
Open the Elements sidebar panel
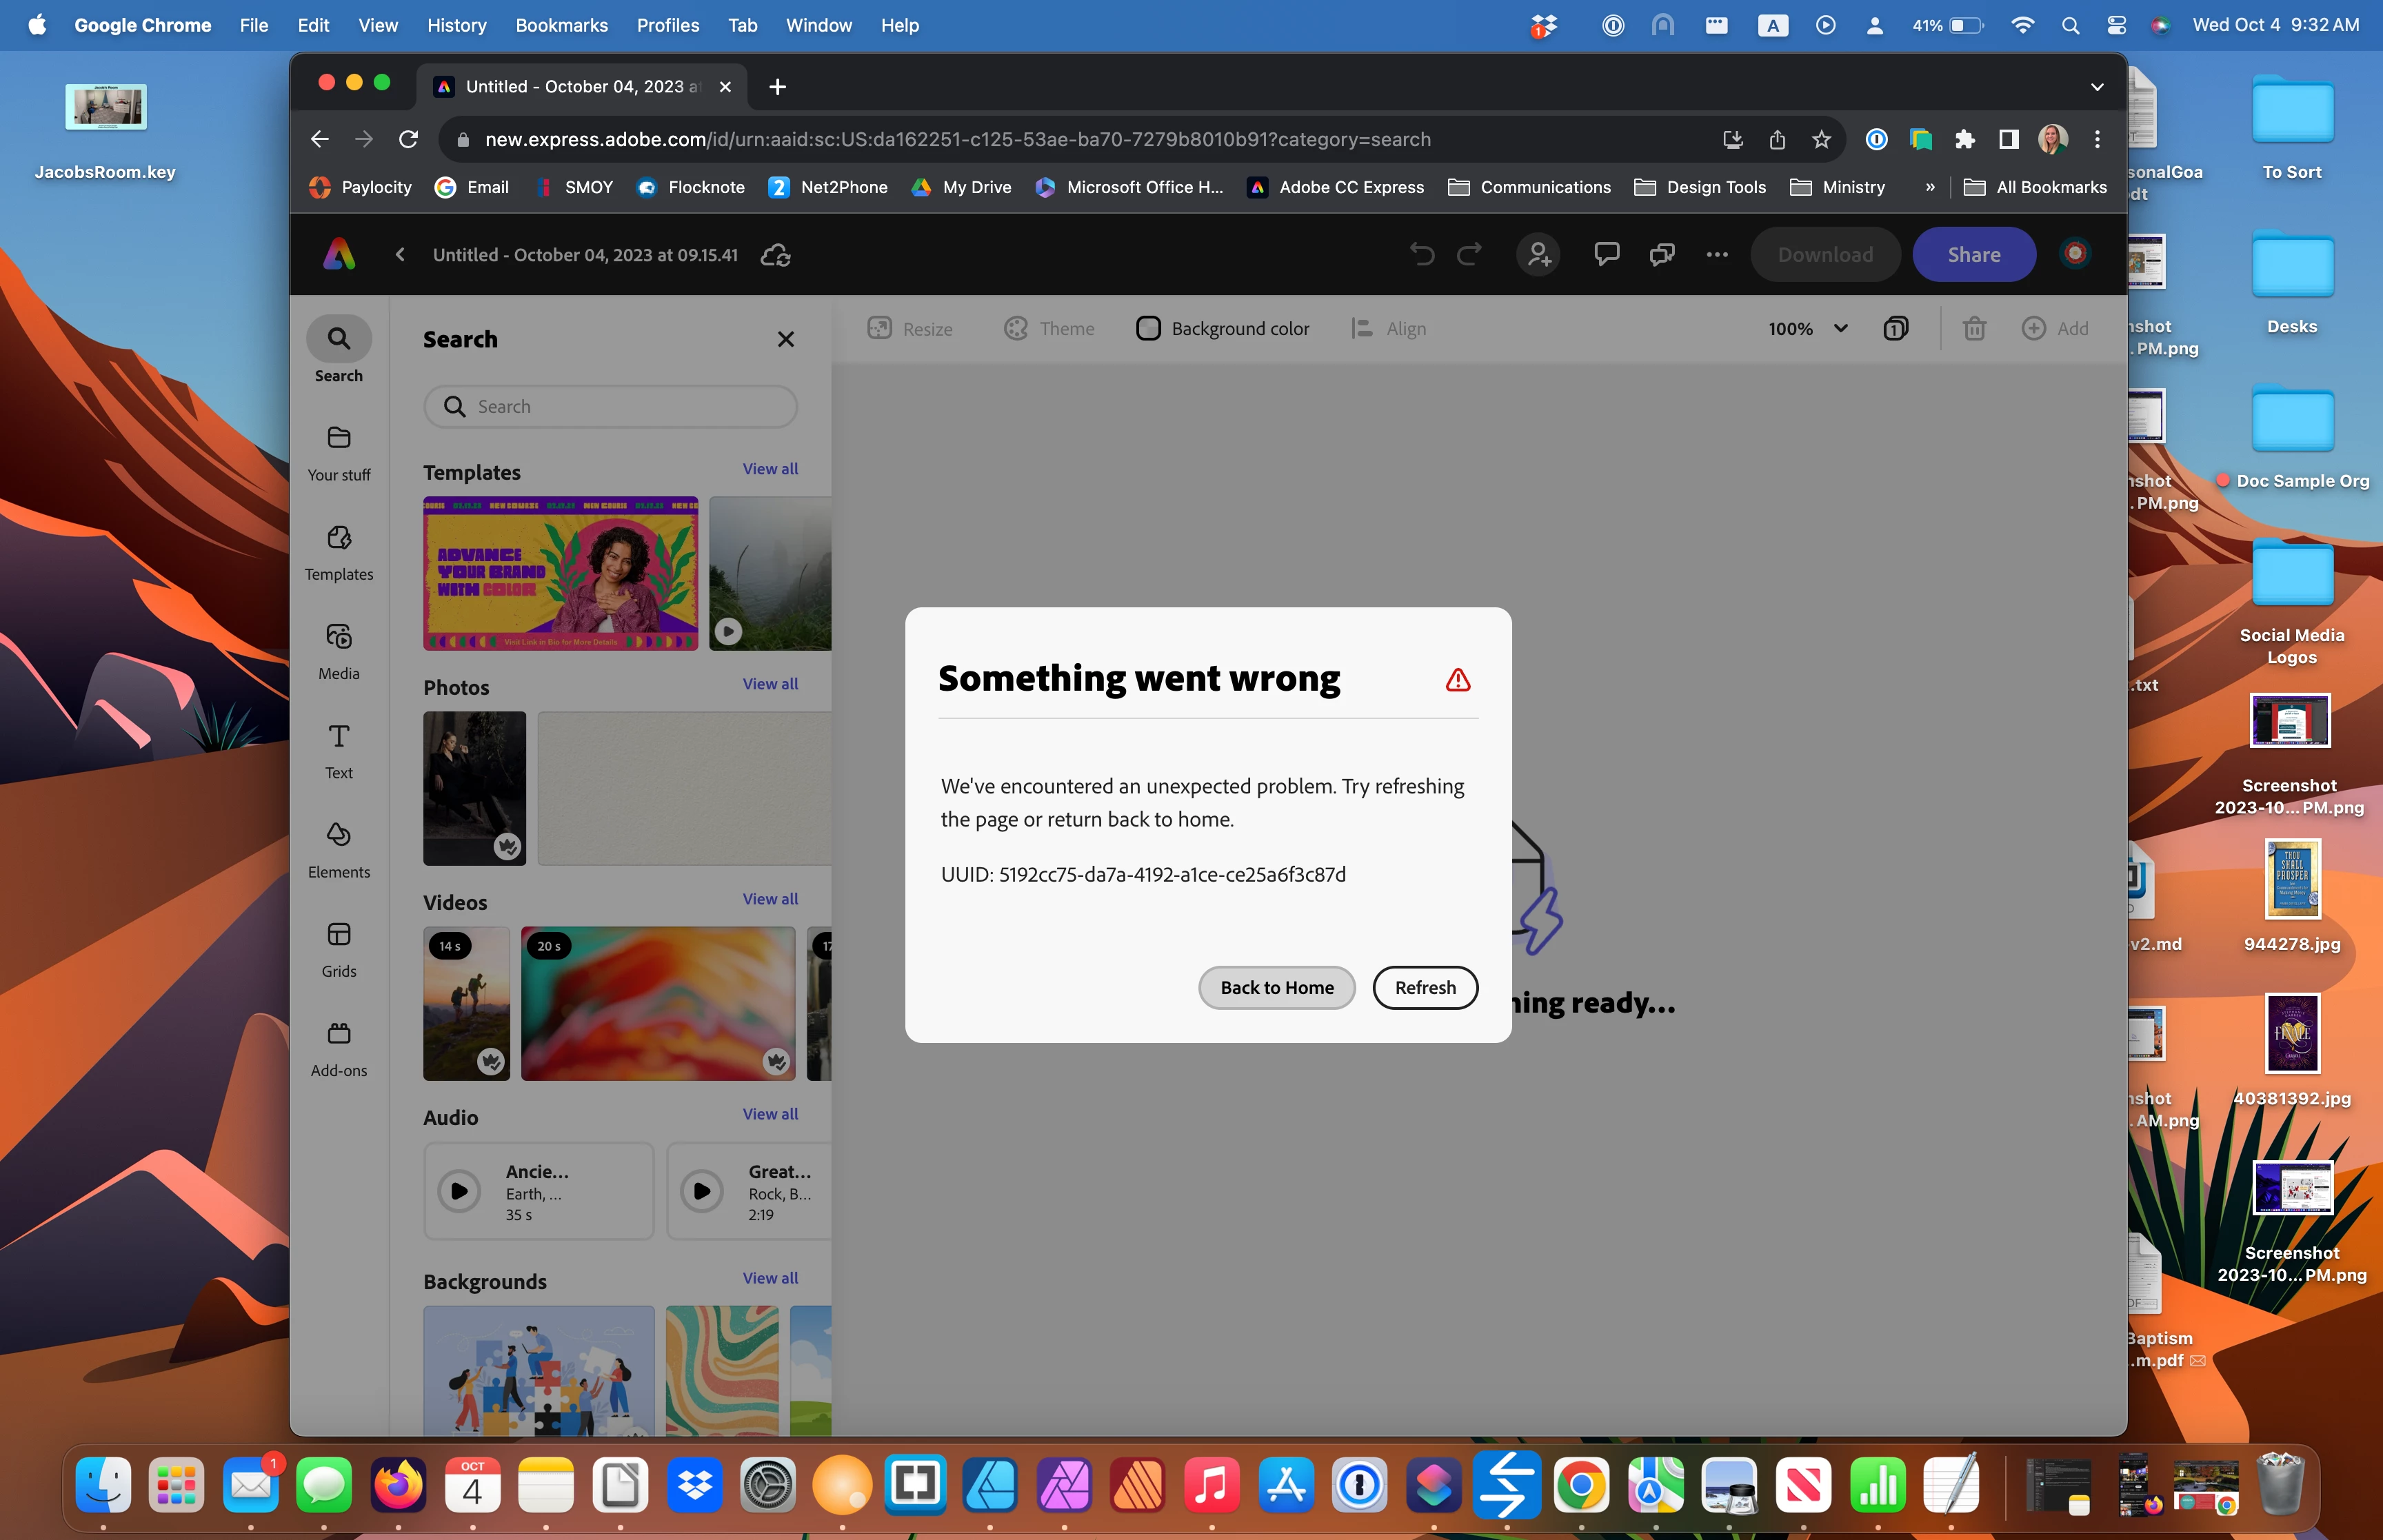coord(339,850)
